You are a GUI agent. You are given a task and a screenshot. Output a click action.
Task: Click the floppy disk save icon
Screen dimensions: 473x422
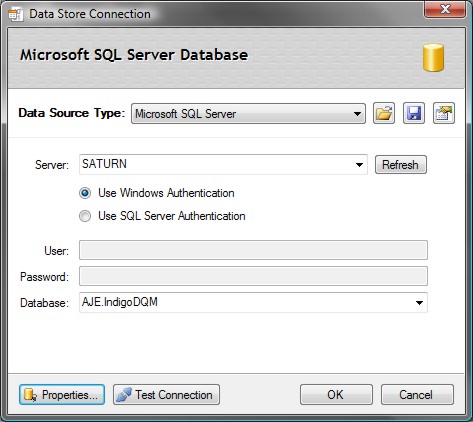(x=414, y=113)
